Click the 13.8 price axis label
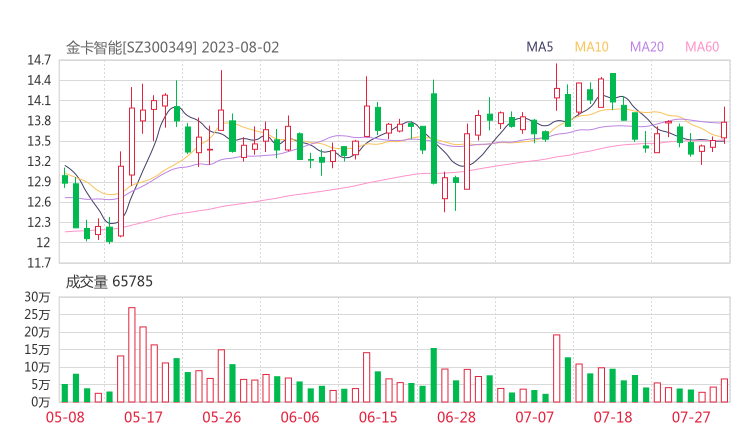This screenshot has width=740, height=440. 39,121
